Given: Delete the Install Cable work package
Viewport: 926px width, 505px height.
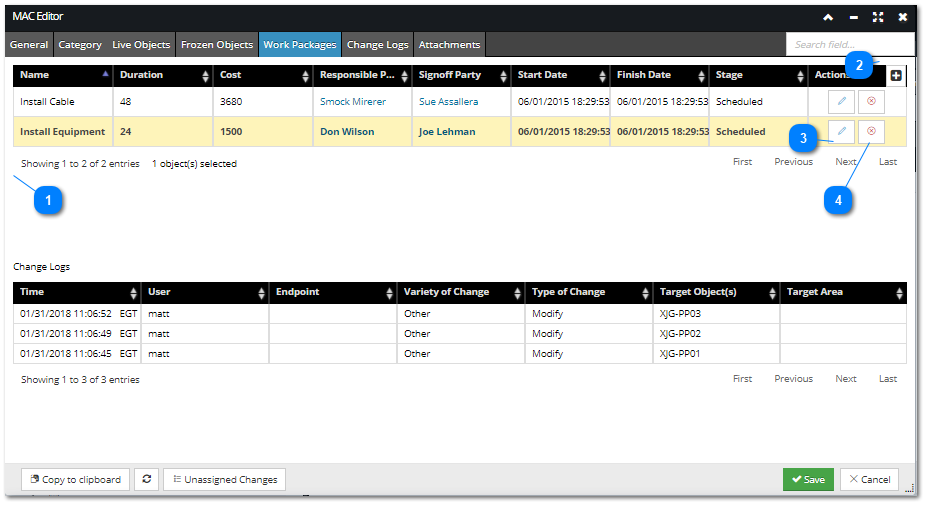Looking at the screenshot, I should click(871, 102).
